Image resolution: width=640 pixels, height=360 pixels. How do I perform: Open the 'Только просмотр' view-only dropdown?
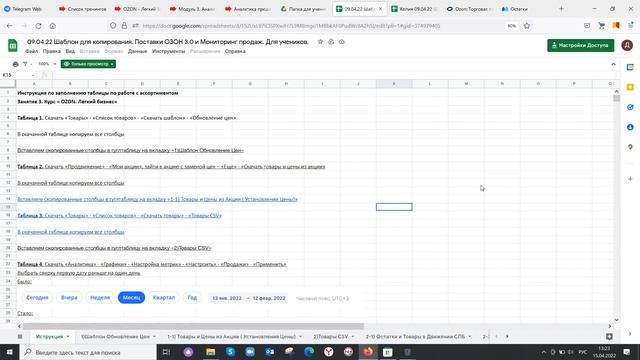coord(89,64)
